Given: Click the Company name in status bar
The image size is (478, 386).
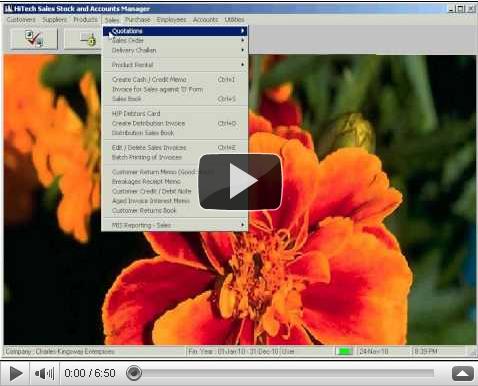Looking at the screenshot, I should tap(60, 351).
